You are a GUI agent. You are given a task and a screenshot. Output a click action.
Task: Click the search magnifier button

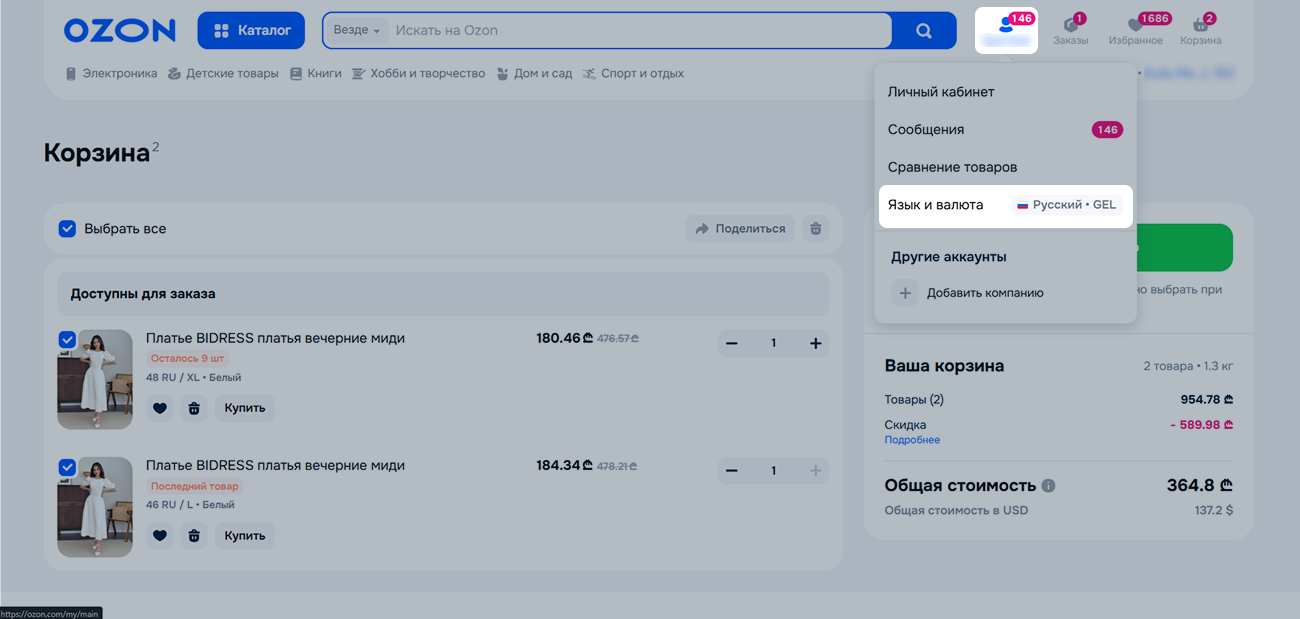(923, 30)
